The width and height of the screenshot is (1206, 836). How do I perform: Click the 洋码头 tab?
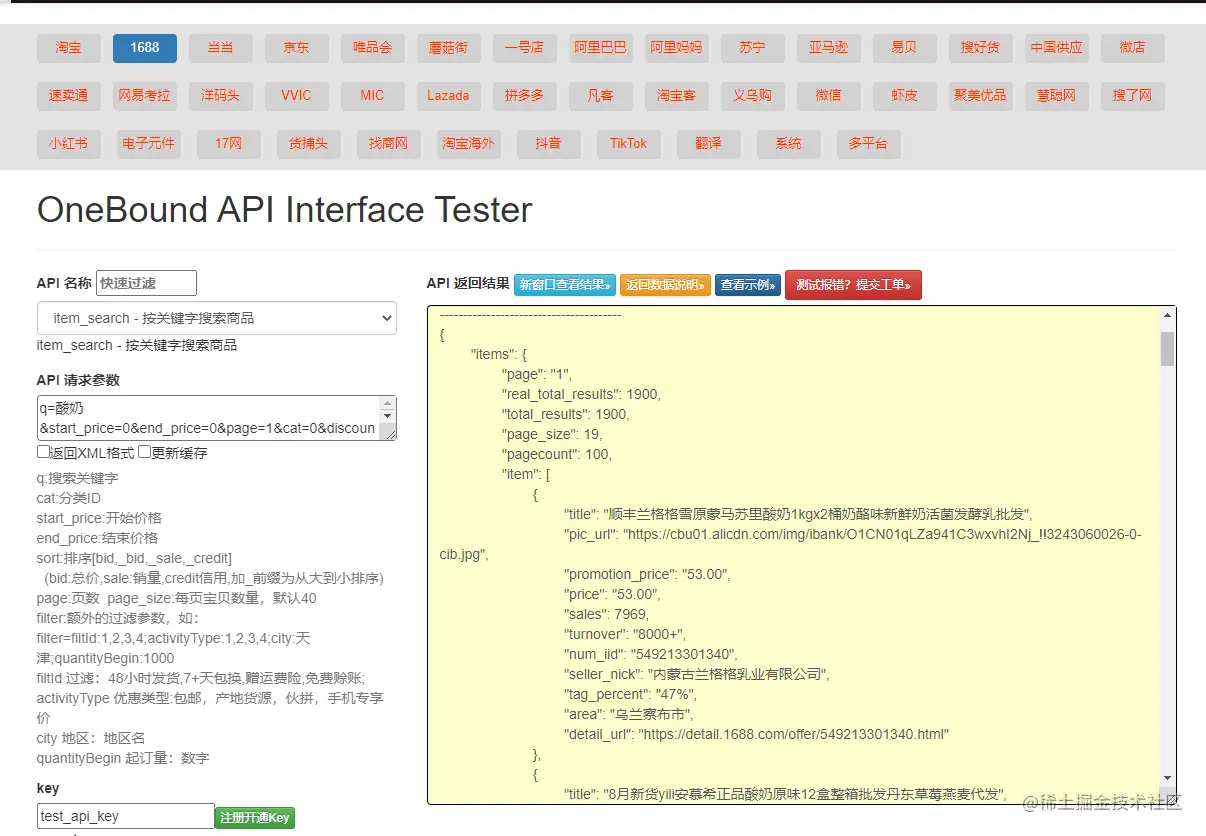221,96
